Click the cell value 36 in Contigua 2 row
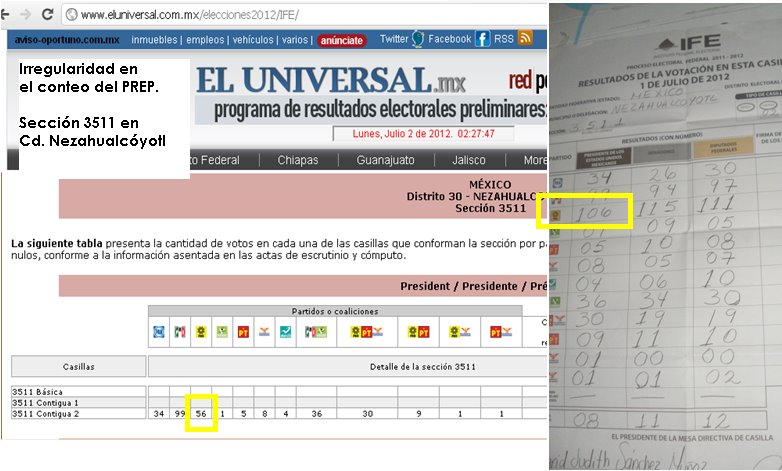The height and width of the screenshot is (471, 782). [x=317, y=414]
